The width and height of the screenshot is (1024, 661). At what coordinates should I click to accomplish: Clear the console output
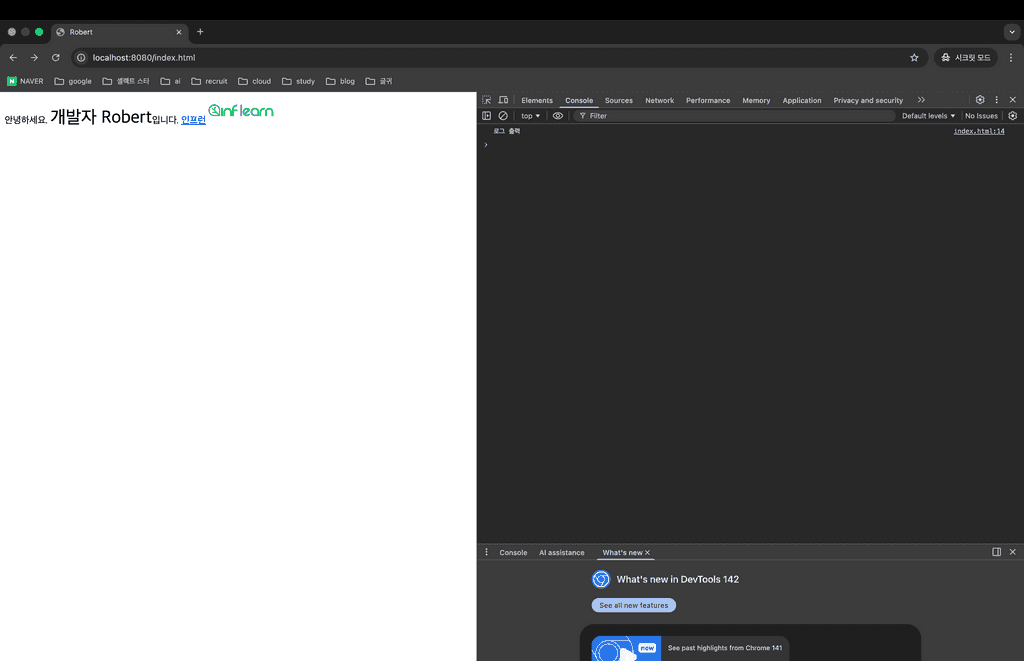503,116
